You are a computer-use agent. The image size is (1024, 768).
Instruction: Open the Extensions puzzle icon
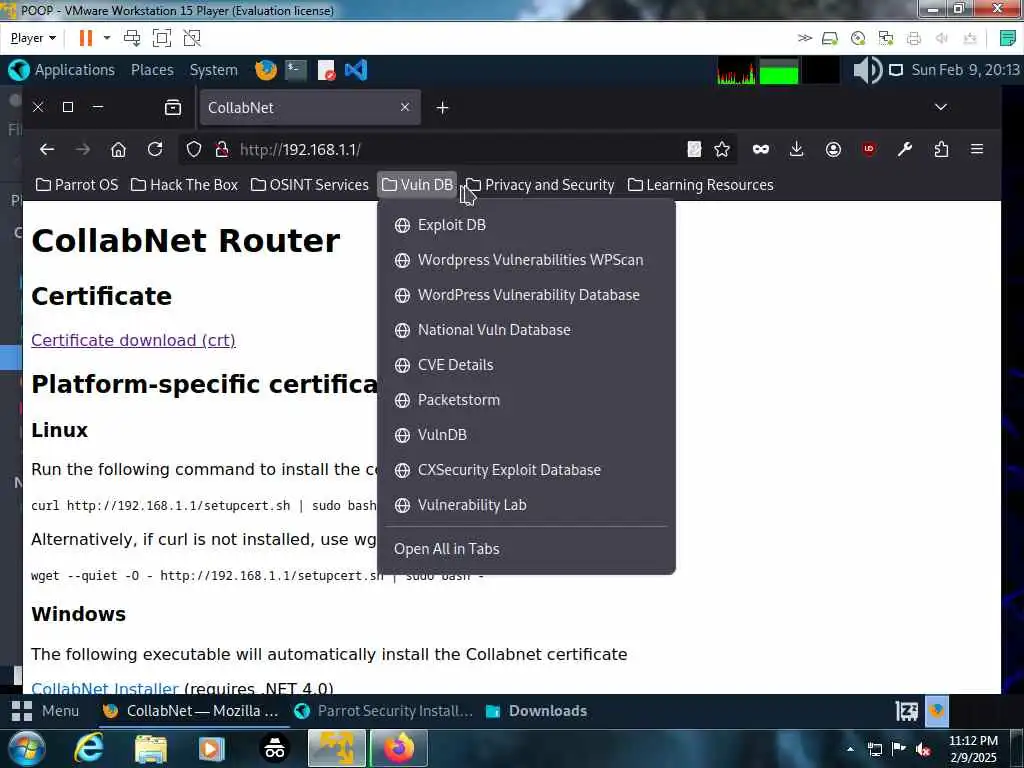click(941, 150)
